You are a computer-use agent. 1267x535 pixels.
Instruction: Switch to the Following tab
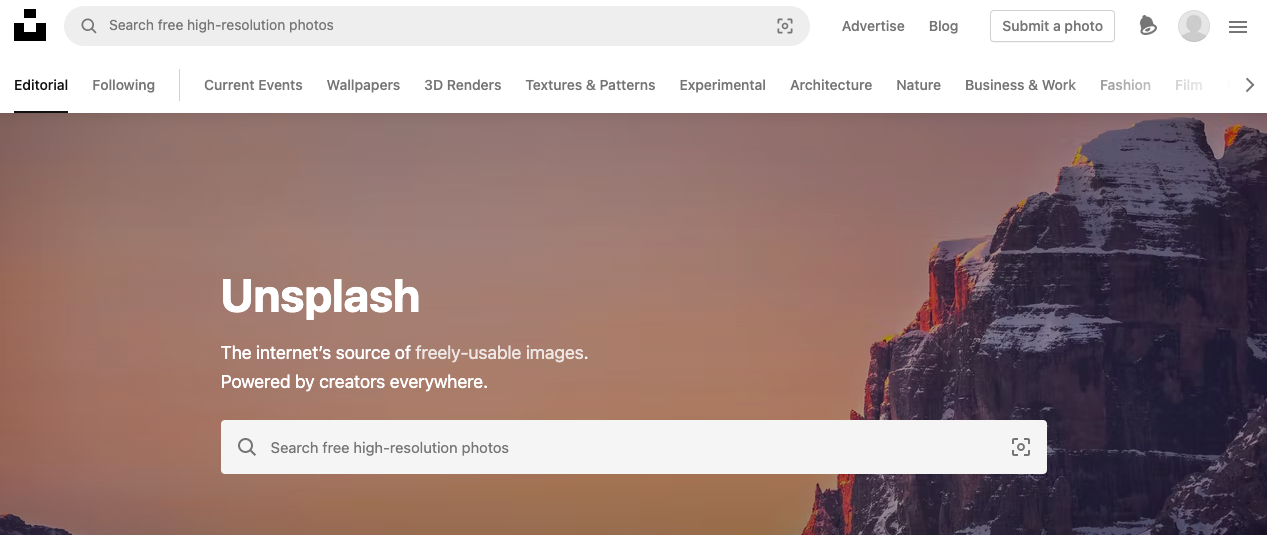[x=123, y=85]
